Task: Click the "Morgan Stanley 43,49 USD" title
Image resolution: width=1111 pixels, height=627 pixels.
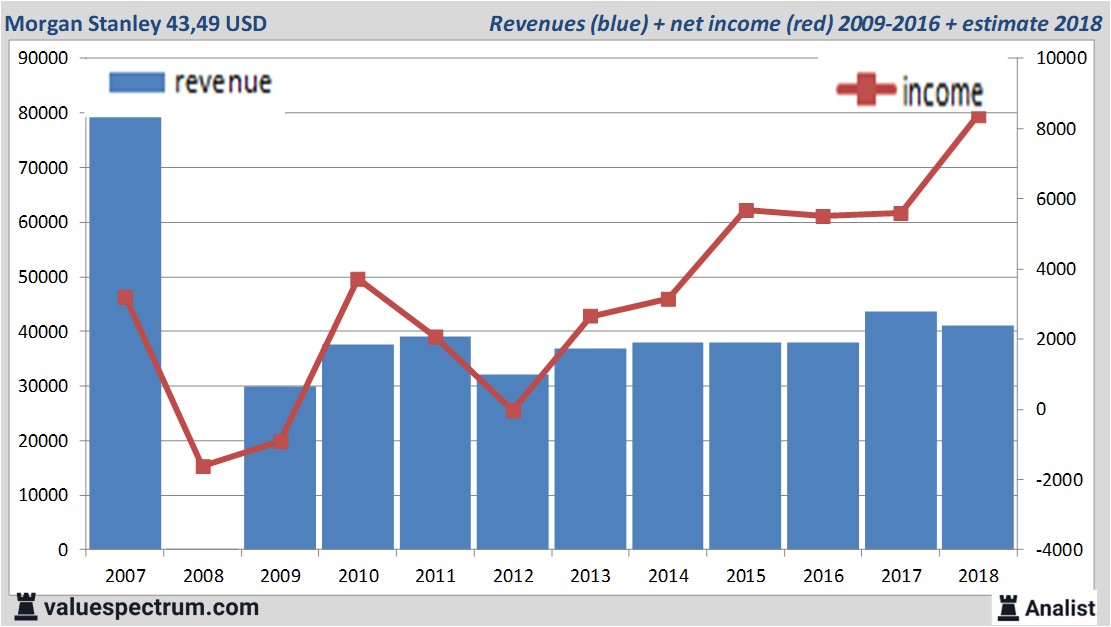Action: point(136,23)
